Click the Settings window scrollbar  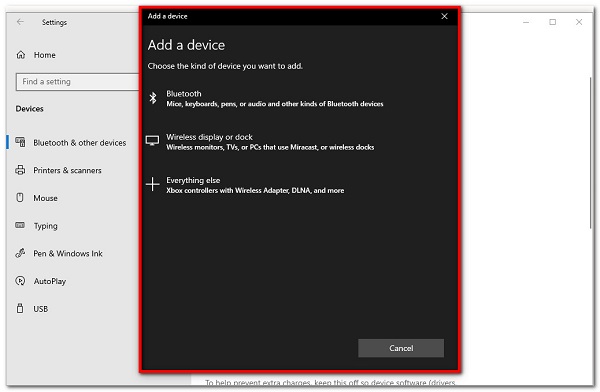click(x=590, y=153)
